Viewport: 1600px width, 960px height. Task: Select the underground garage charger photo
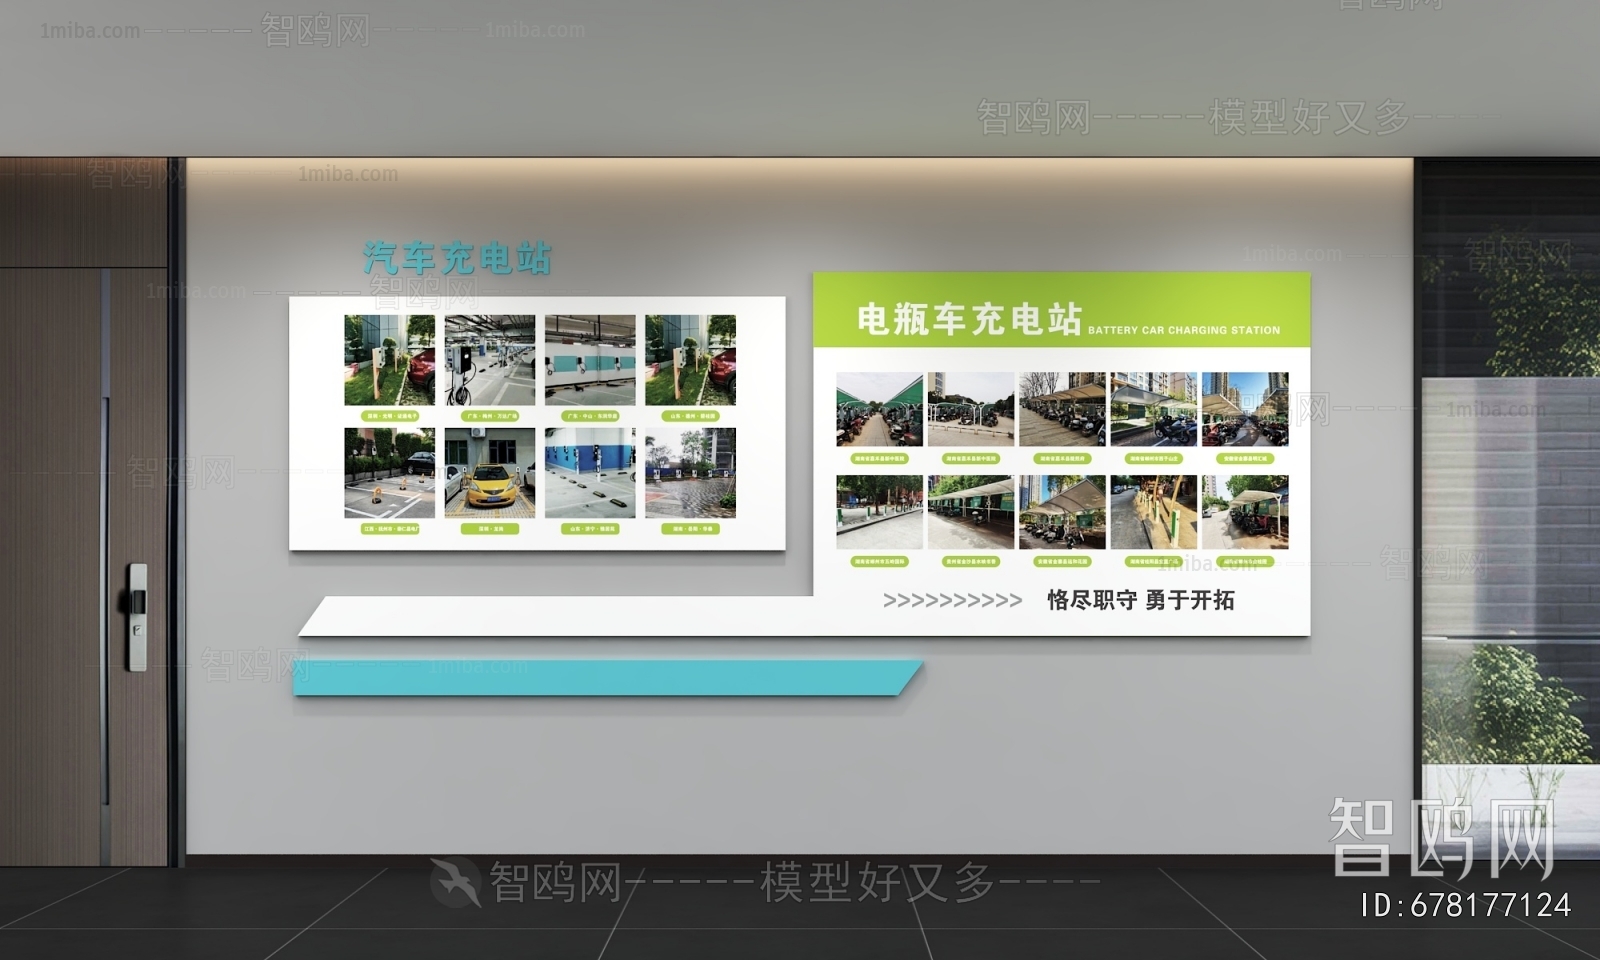489,360
